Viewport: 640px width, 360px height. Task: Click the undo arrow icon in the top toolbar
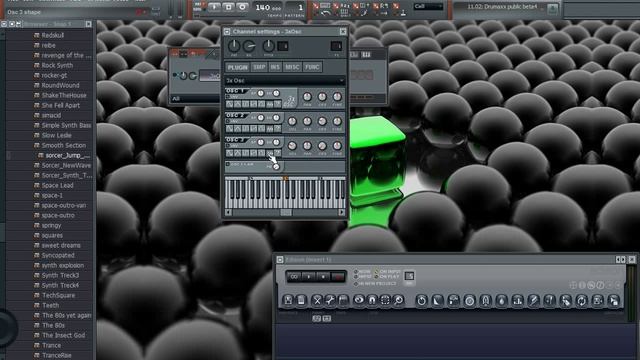326,13
